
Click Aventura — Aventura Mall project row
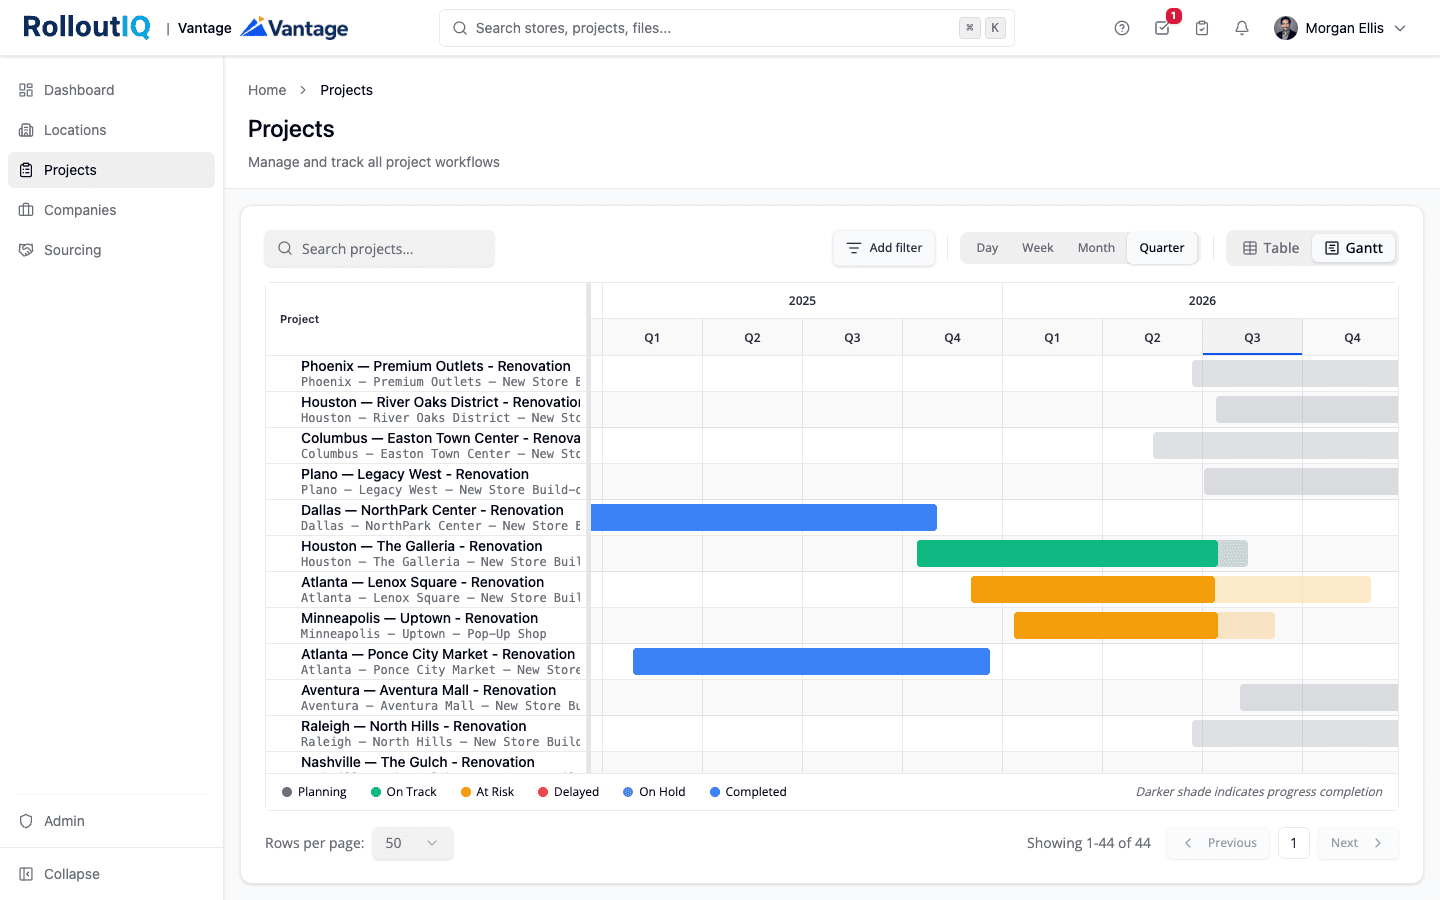(x=426, y=698)
